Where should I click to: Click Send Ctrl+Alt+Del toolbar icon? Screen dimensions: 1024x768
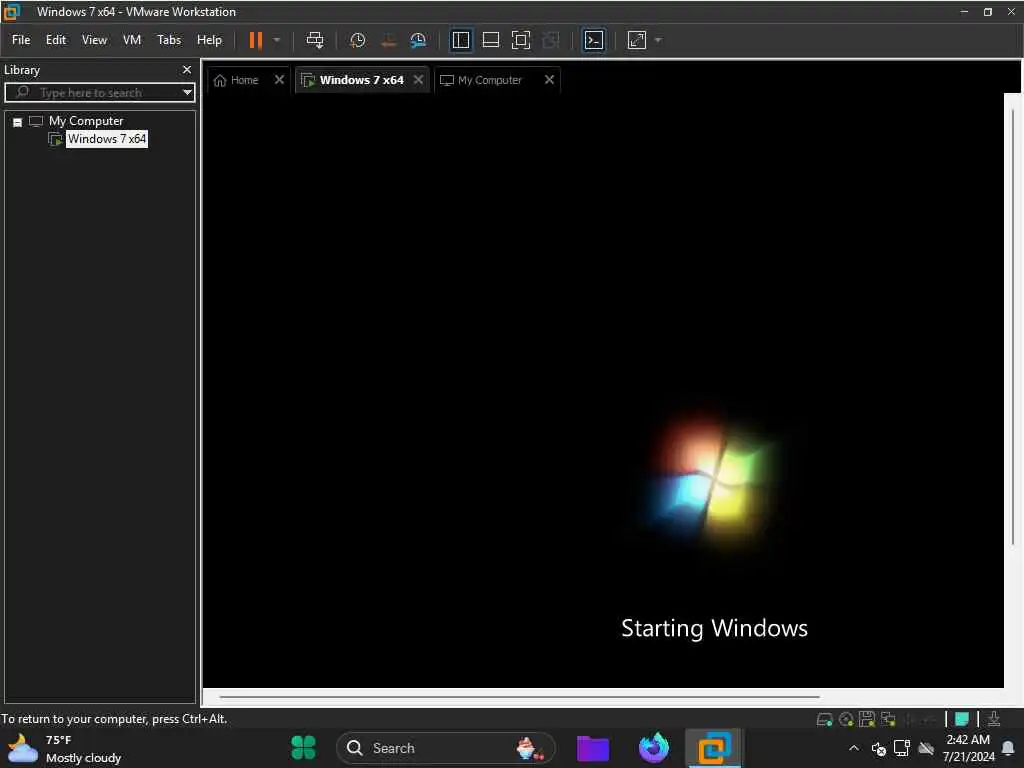tap(315, 40)
